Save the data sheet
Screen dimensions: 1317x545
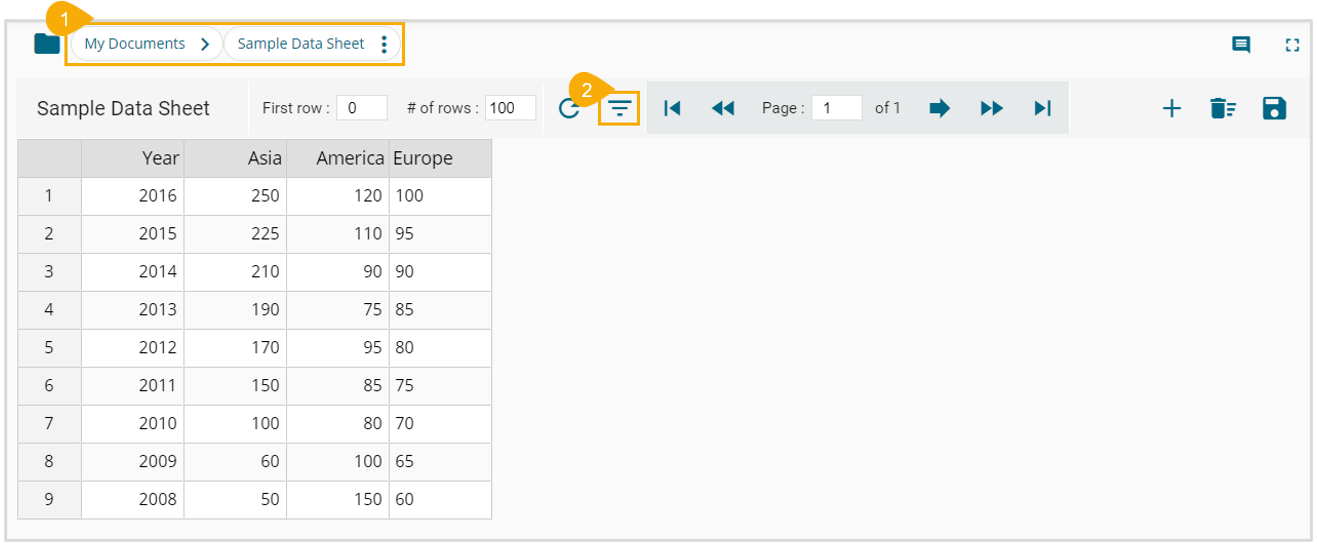(1274, 109)
